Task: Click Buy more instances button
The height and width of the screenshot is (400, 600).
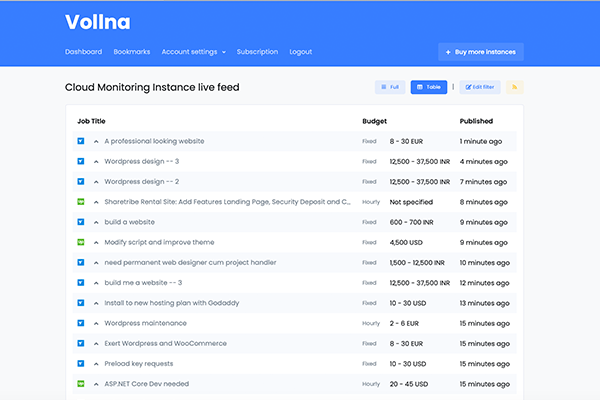Action: tap(481, 52)
